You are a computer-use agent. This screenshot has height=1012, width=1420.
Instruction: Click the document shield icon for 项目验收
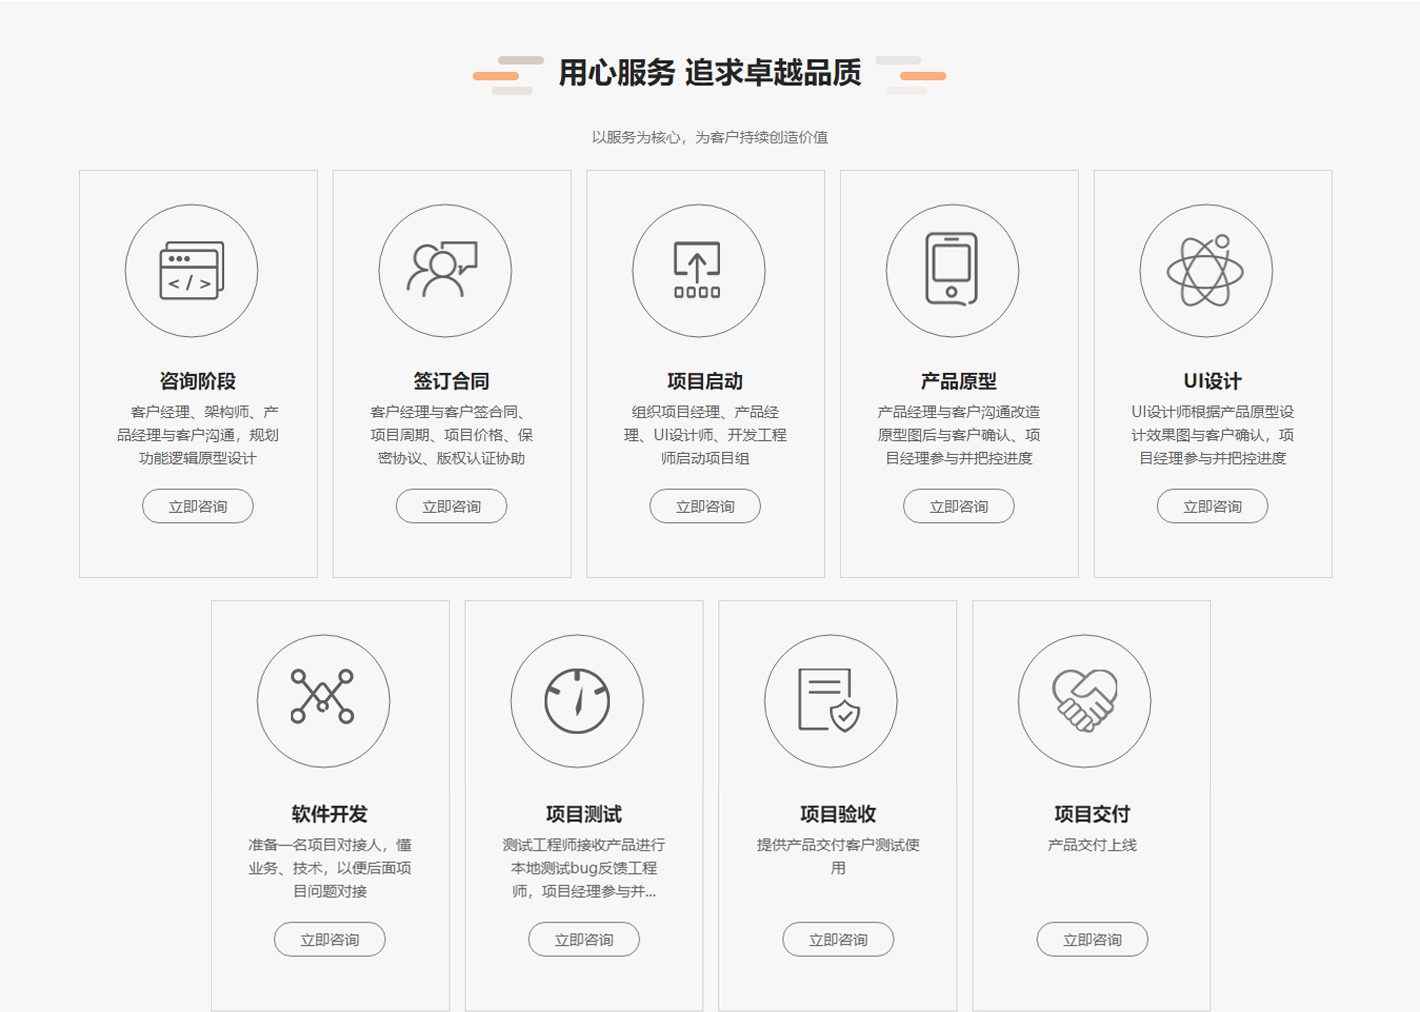(830, 700)
